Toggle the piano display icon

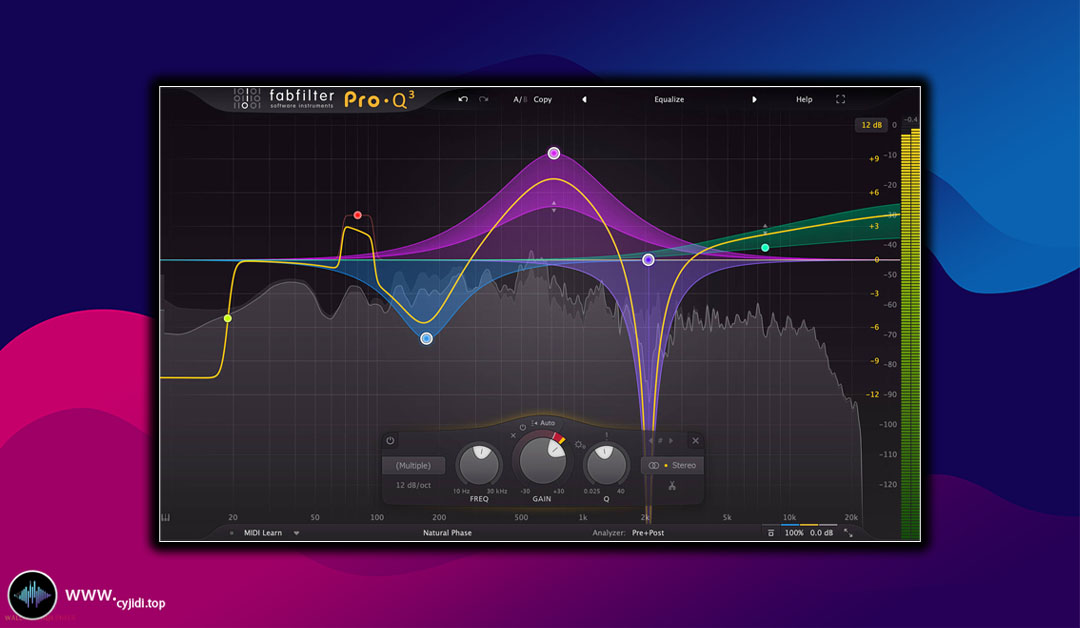165,517
